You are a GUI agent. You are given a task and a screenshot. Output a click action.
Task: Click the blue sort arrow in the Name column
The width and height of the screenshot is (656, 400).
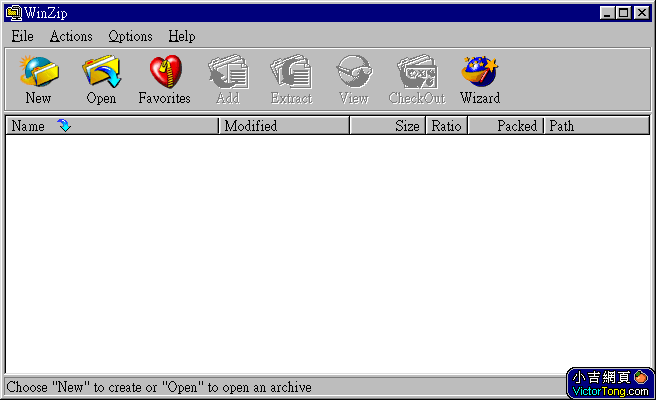click(x=64, y=125)
